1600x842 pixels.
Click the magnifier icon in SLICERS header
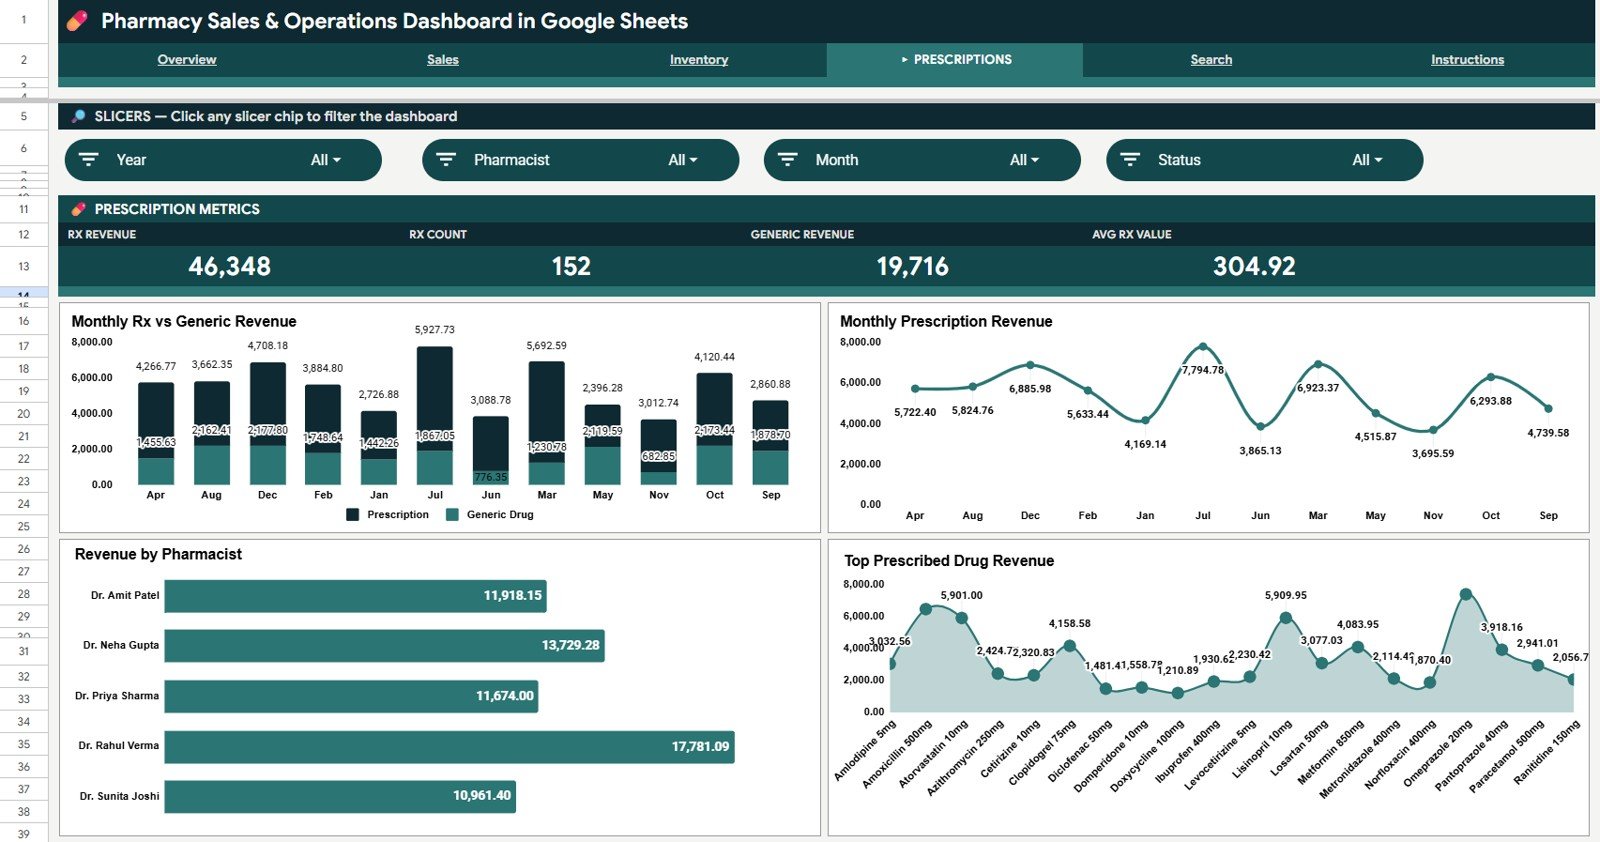pos(78,116)
